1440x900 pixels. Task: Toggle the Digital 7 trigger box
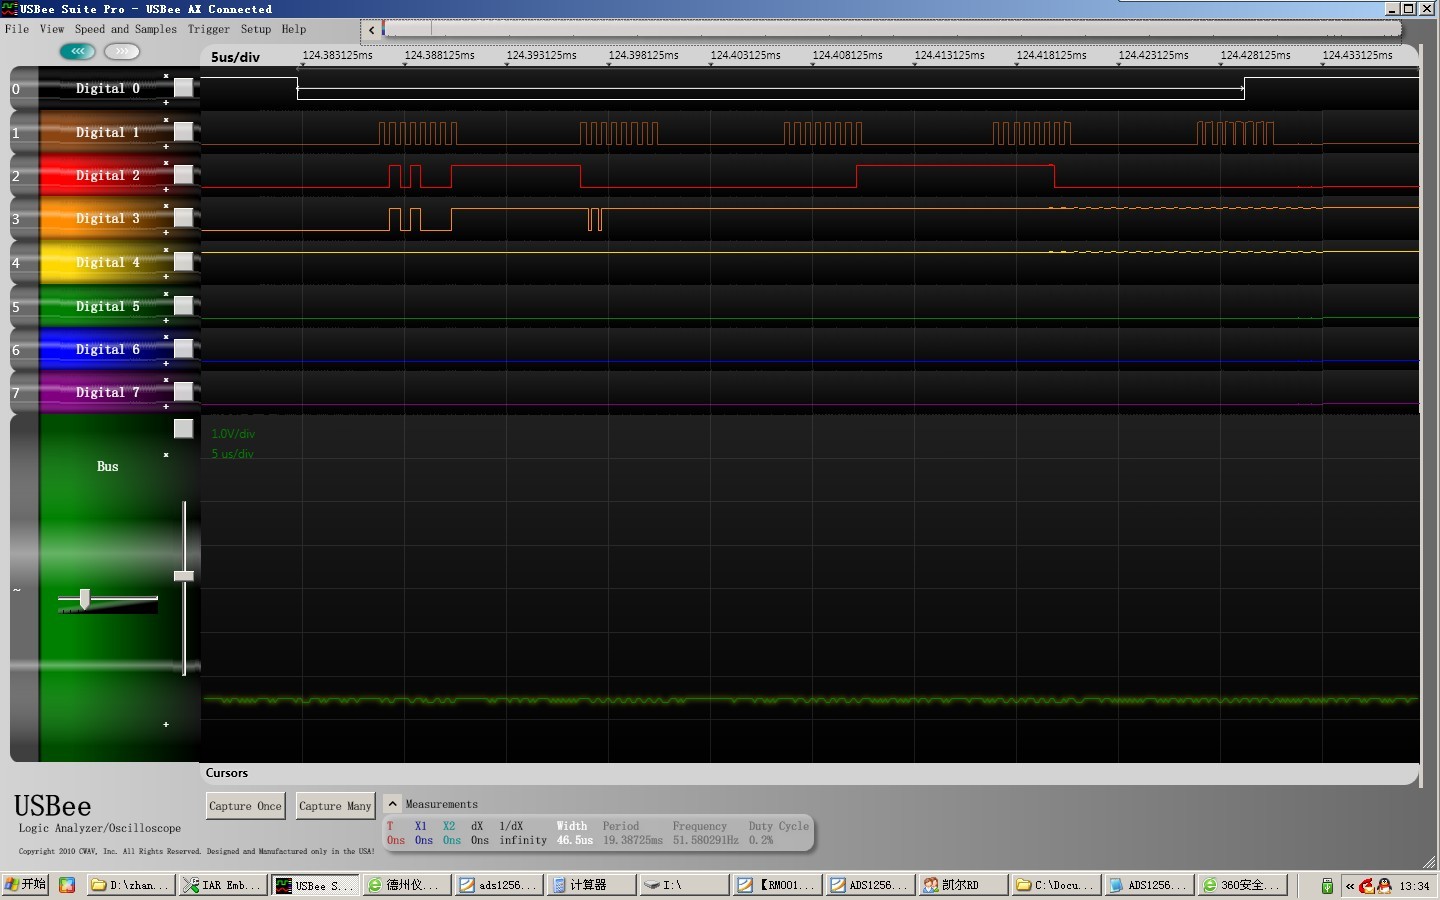[x=184, y=391]
